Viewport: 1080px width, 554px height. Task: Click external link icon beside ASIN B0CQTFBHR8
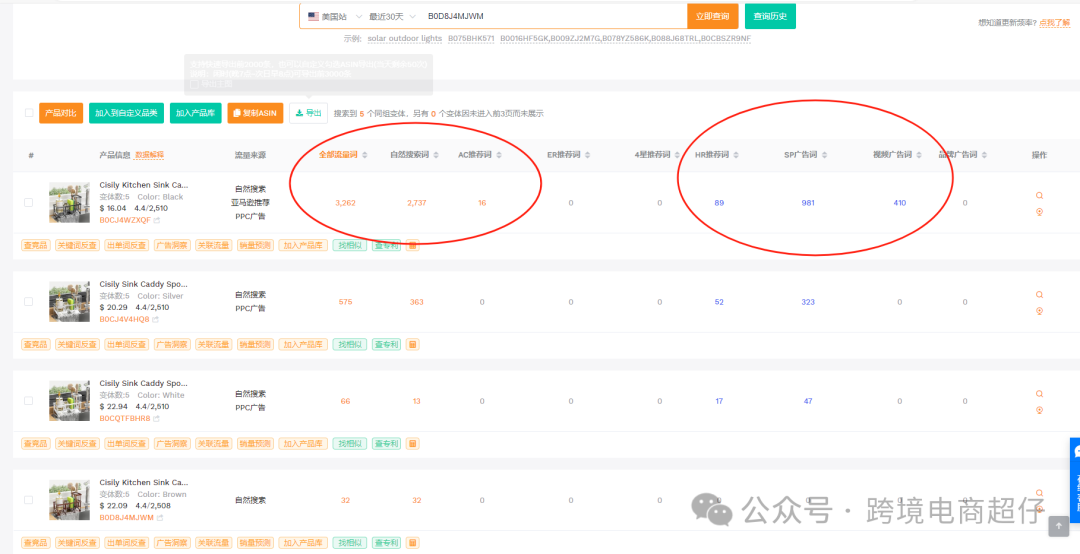click(x=157, y=419)
